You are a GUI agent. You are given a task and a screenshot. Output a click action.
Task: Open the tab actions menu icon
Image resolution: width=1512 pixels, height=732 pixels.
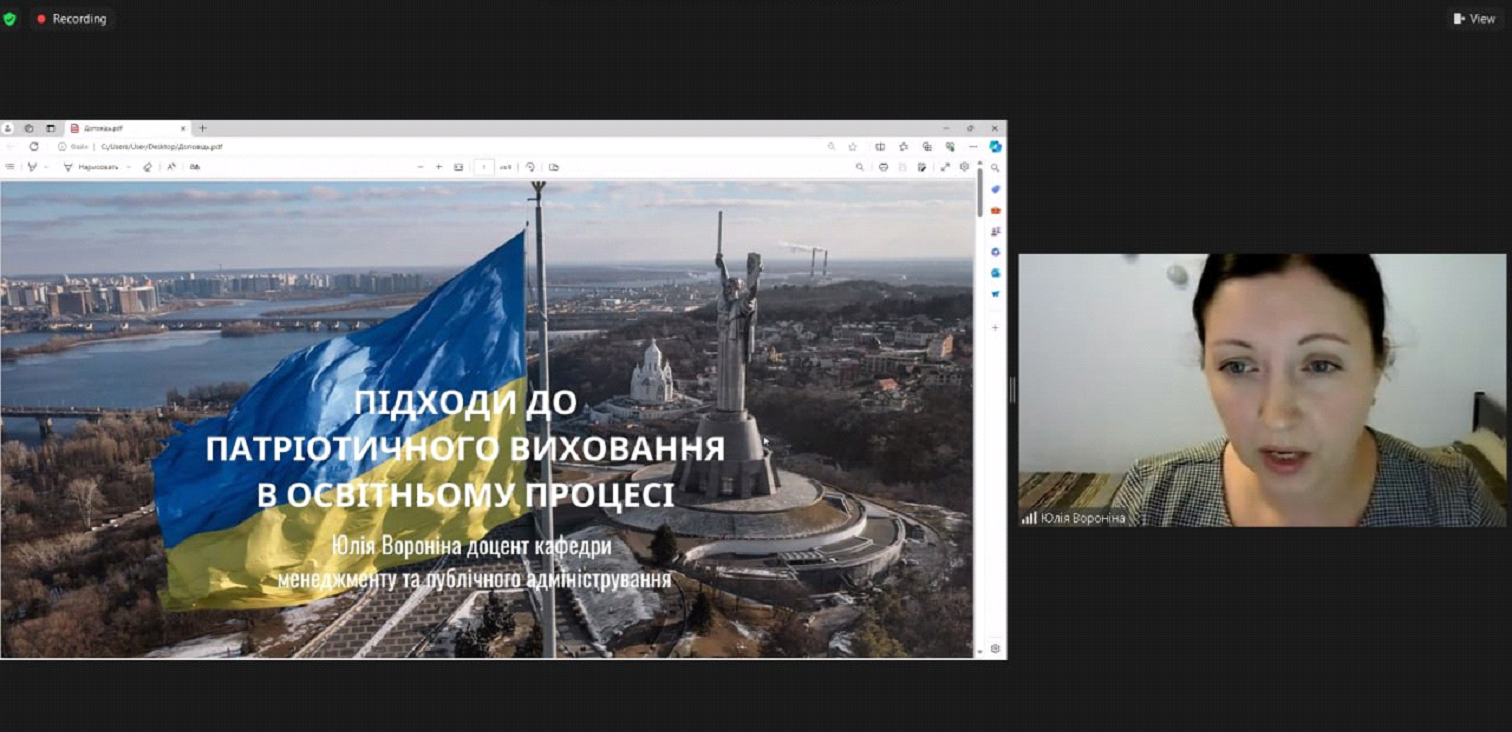[50, 128]
